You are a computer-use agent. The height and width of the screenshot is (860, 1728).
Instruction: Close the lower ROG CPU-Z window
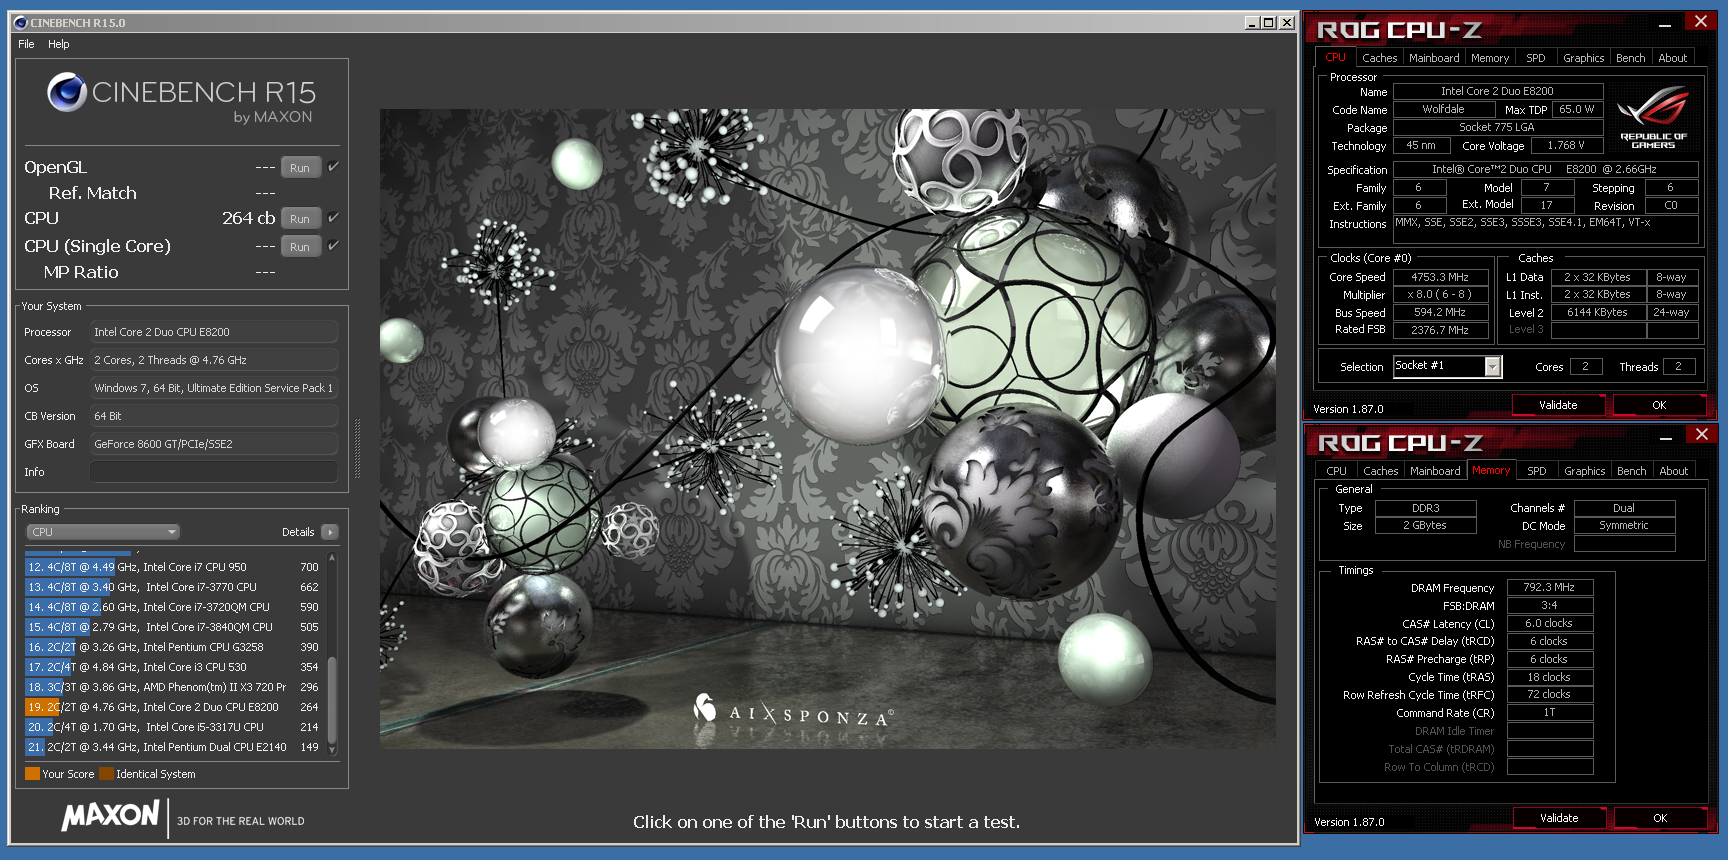[x=1702, y=434]
